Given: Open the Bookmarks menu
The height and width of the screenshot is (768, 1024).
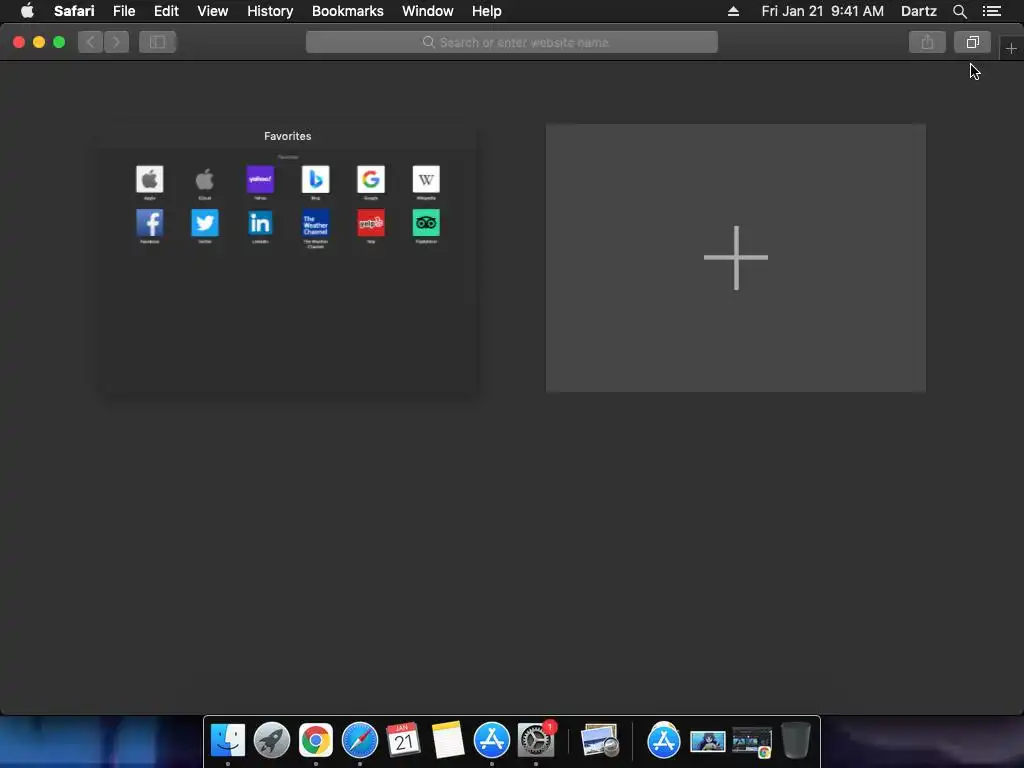Looking at the screenshot, I should coord(347,11).
